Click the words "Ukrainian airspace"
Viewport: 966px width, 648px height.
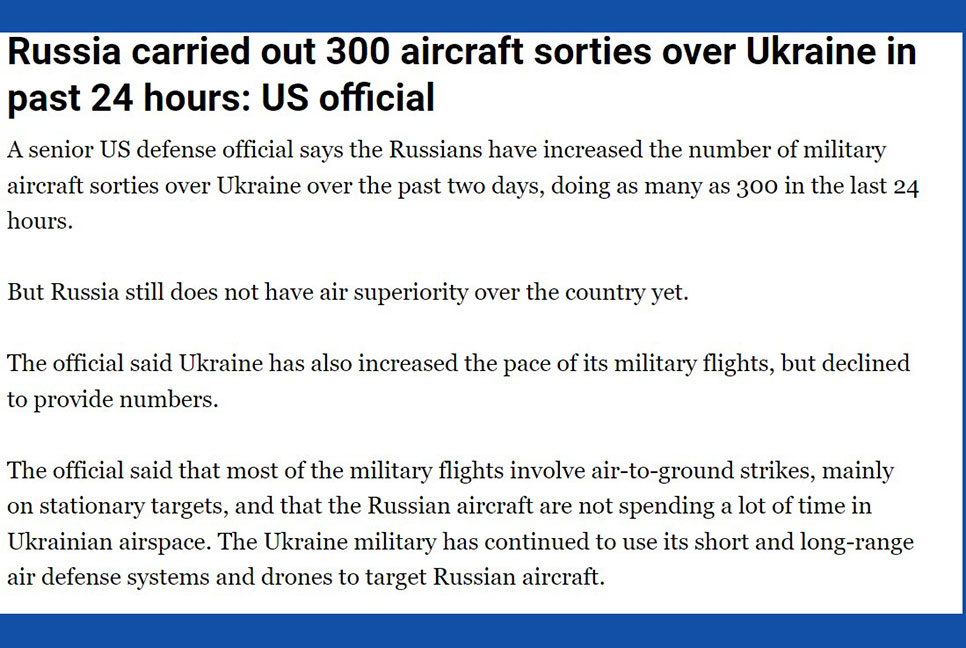tap(109, 542)
